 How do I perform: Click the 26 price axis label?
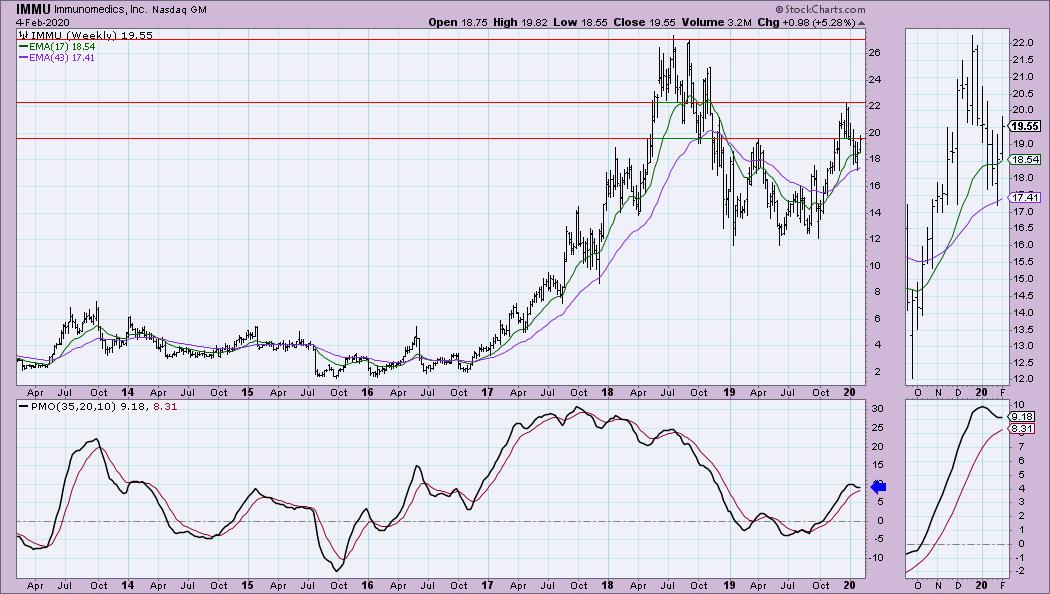pyautogui.click(x=874, y=53)
